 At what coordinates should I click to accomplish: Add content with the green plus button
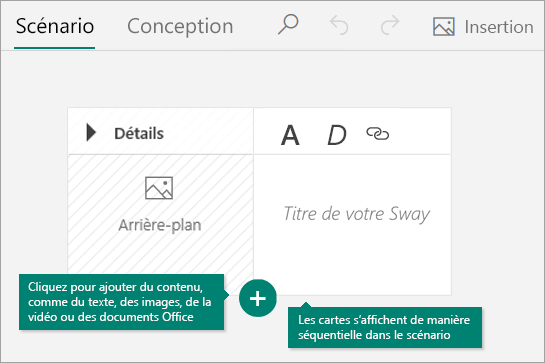[x=258, y=298]
